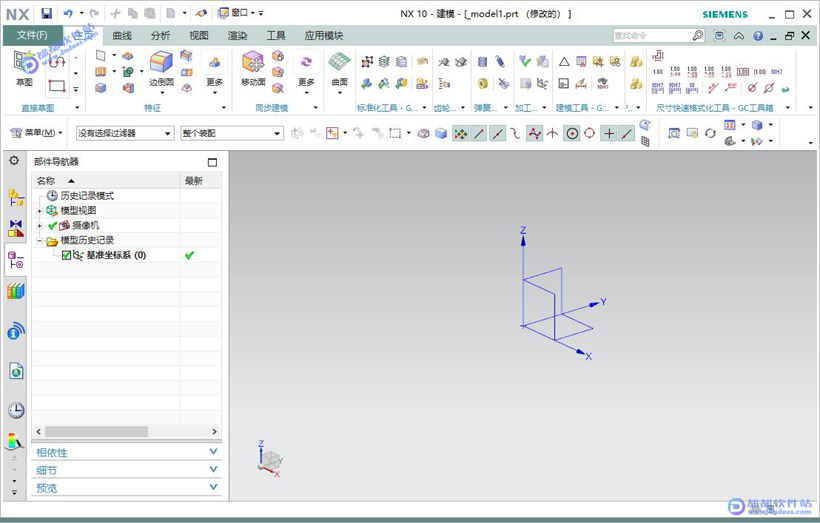Click the sidebar settings gear icon
Viewport: 820px width, 523px height.
pos(14,160)
